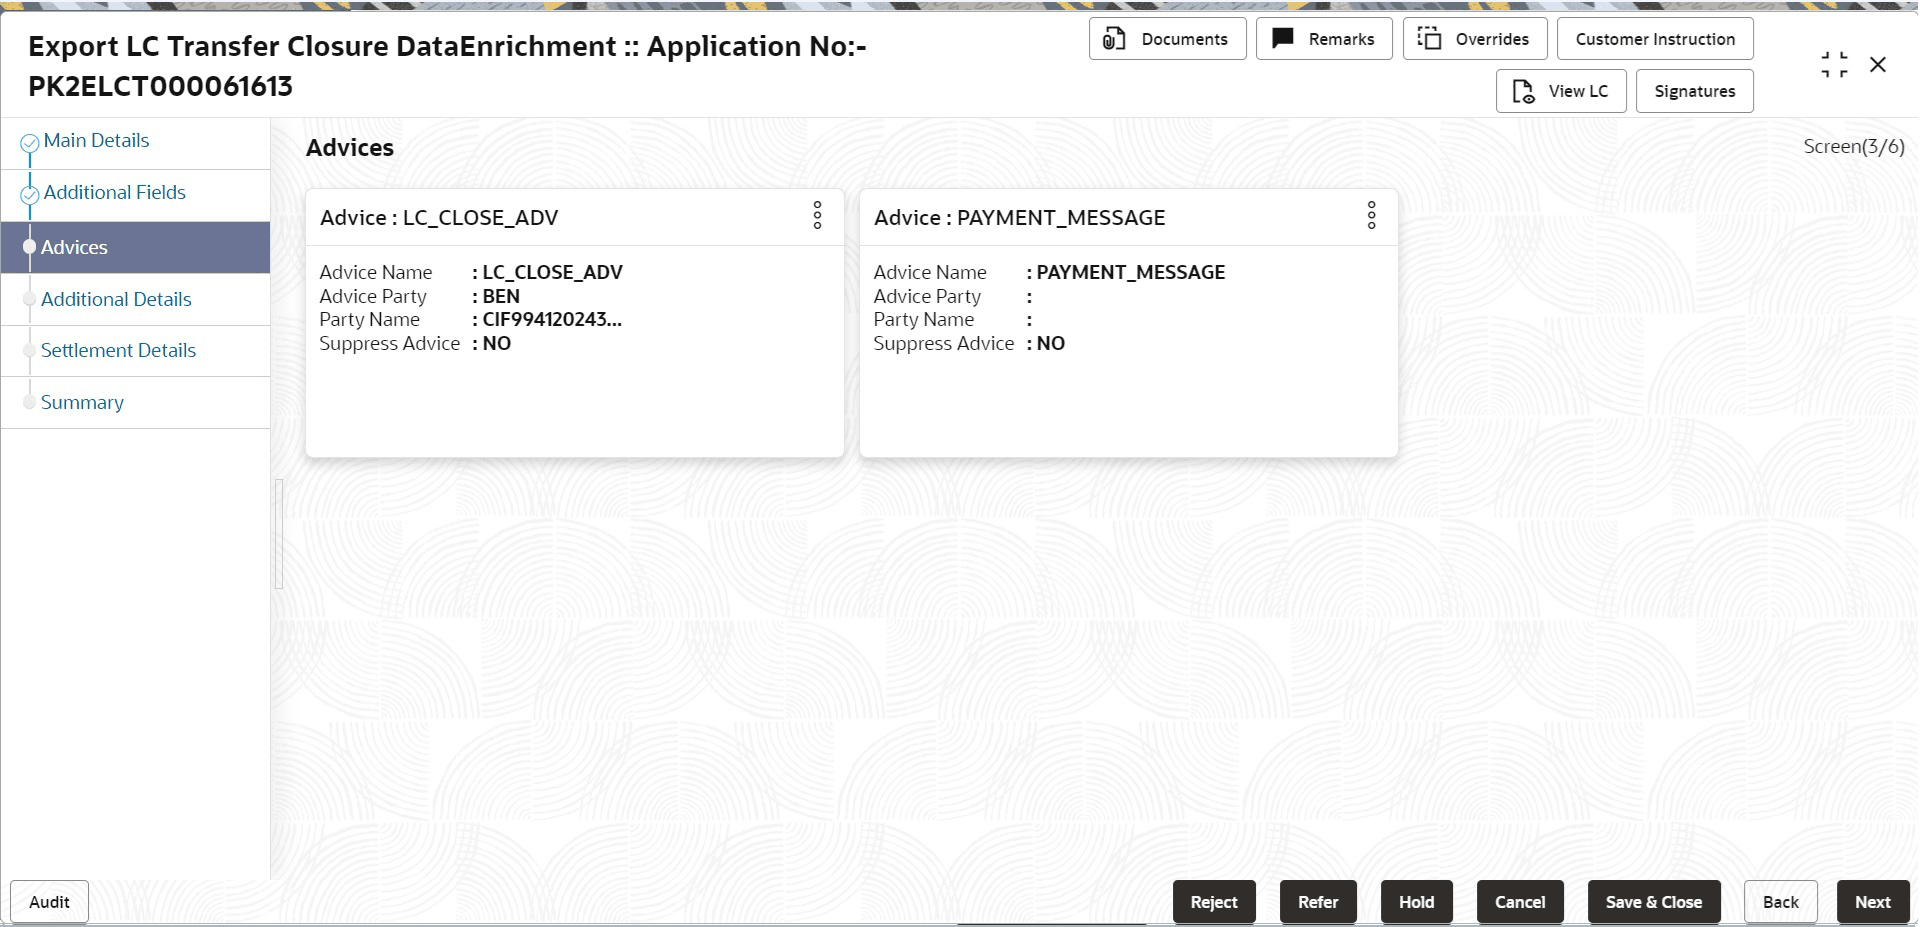
Task: Click Advice Name value in PAYMENT_MESSAGE card body
Action: click(x=1131, y=273)
